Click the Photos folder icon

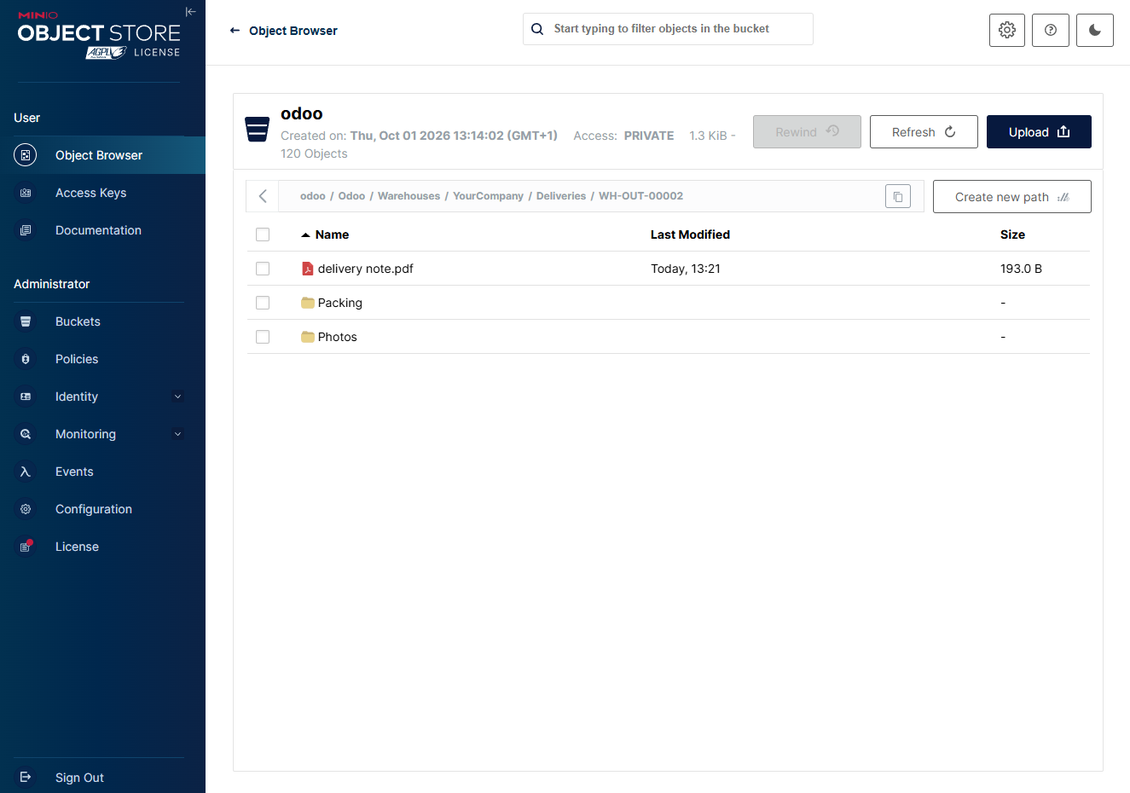click(308, 337)
